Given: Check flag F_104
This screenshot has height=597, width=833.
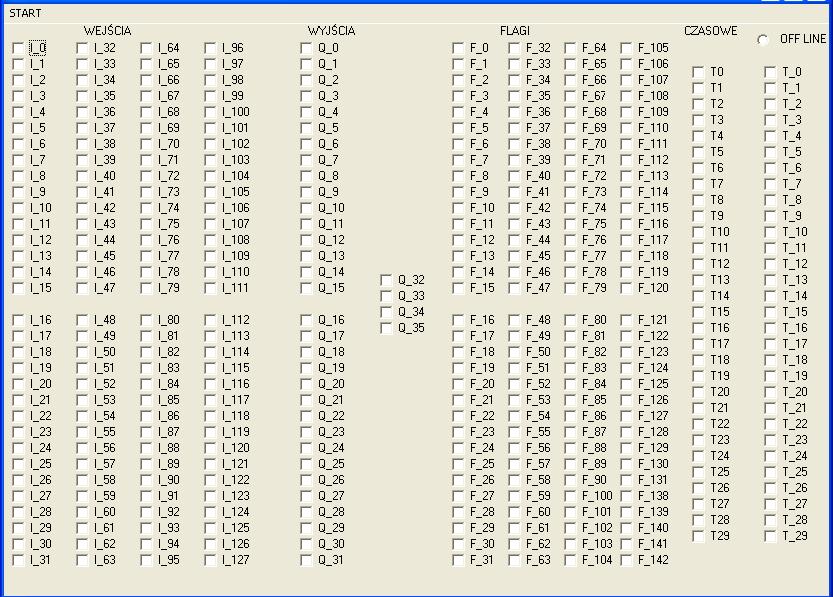Looking at the screenshot, I should coord(570,560).
